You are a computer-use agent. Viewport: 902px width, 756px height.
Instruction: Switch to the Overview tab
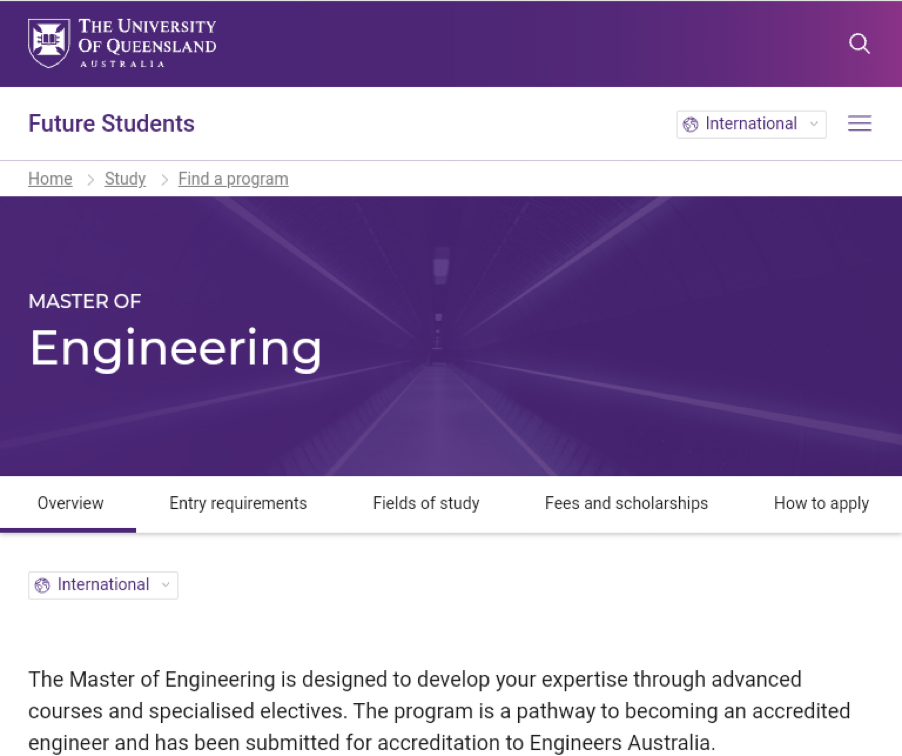point(70,503)
